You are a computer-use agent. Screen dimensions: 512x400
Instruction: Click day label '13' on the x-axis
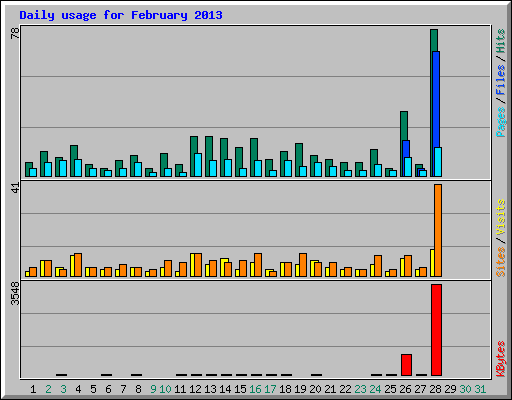pos(210,389)
